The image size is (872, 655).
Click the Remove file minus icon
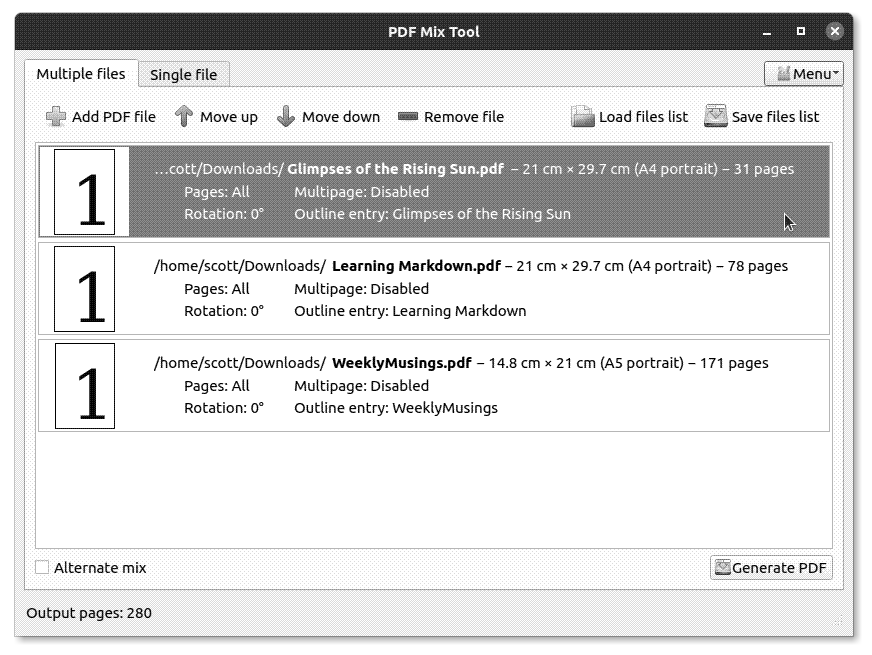tap(408, 116)
